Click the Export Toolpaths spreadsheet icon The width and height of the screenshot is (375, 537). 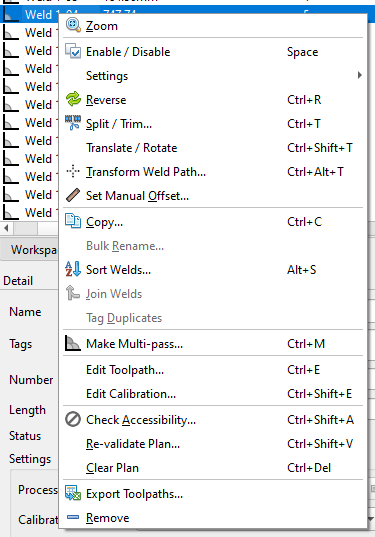[73, 493]
